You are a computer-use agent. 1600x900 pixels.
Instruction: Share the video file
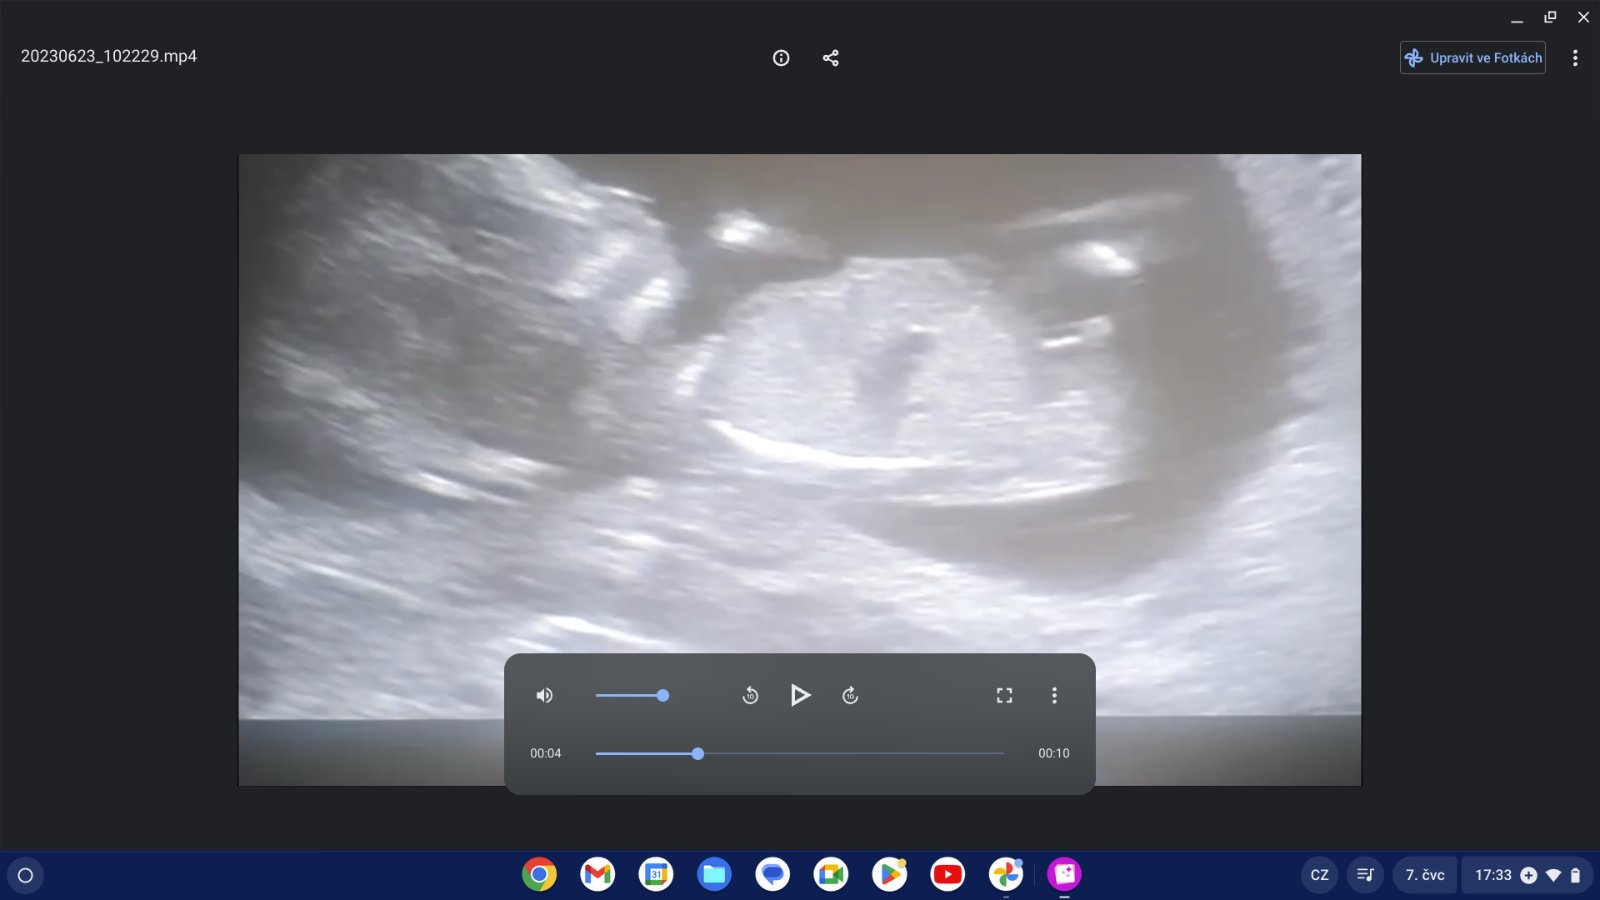(x=830, y=58)
